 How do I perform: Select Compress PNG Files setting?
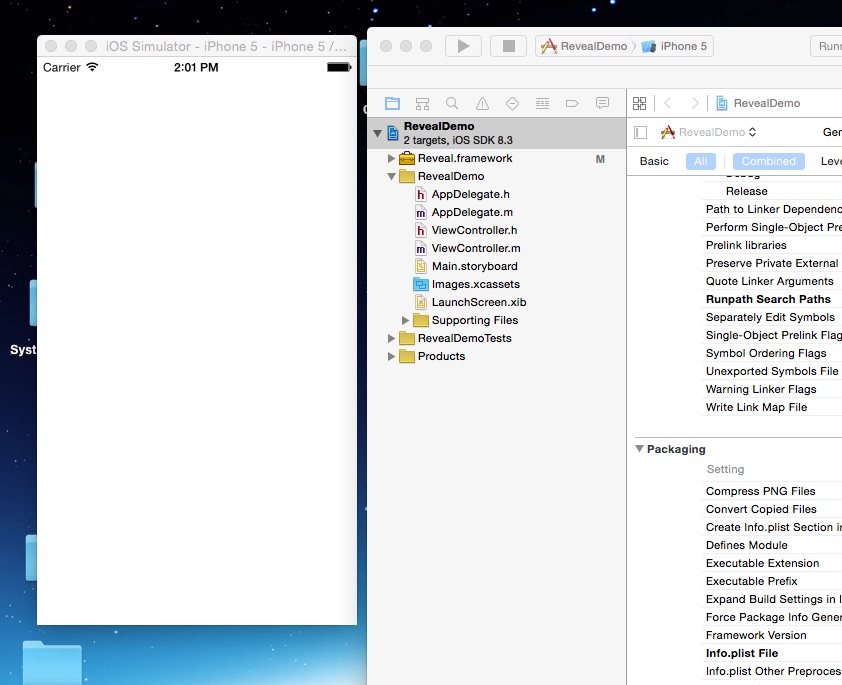tap(760, 491)
